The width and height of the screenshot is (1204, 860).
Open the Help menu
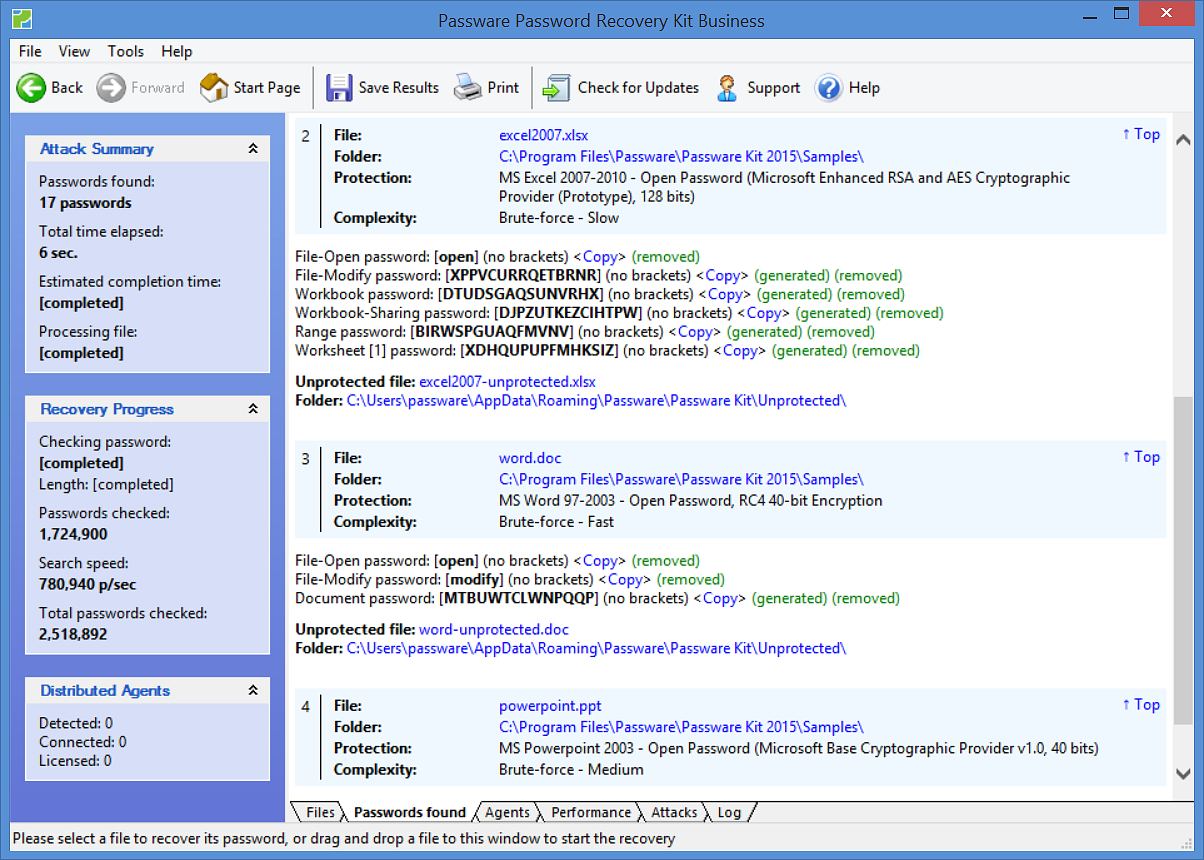click(177, 51)
